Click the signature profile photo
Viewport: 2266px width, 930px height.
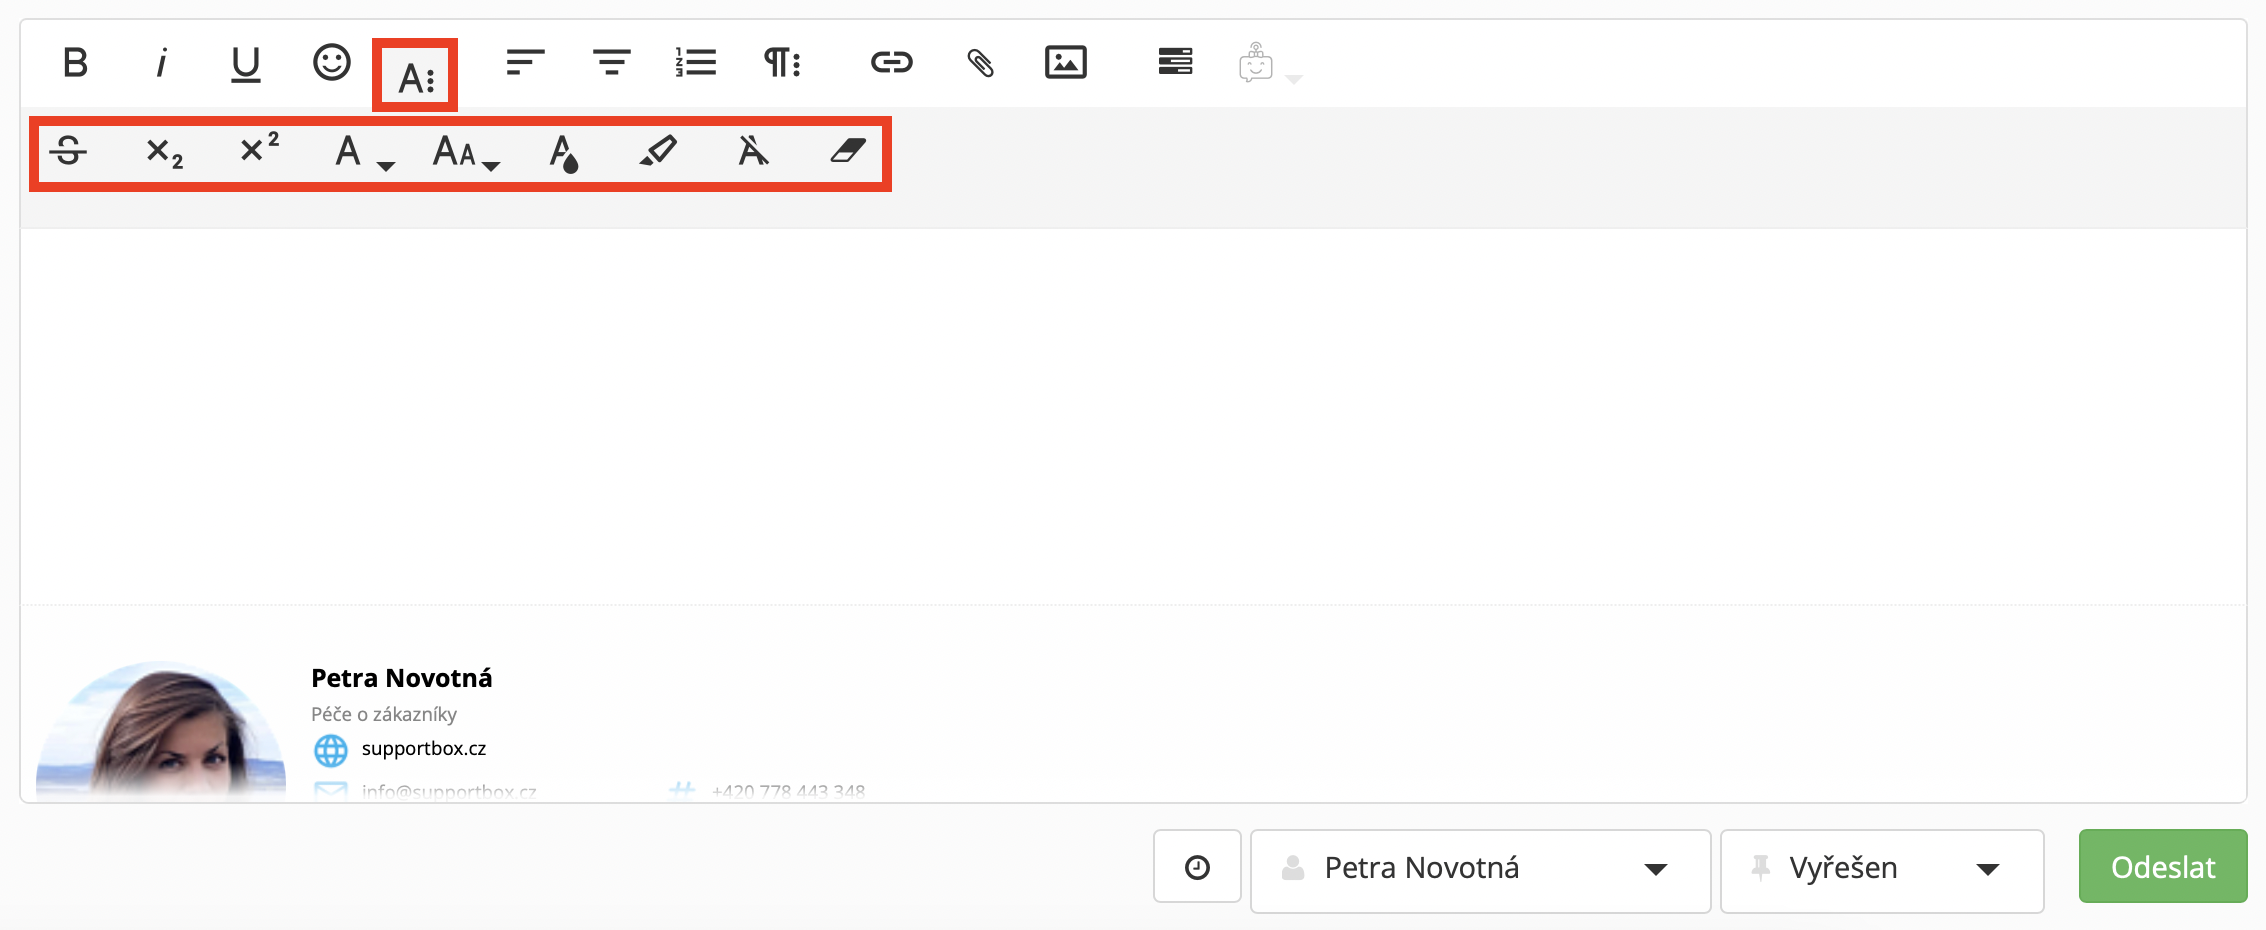(161, 731)
